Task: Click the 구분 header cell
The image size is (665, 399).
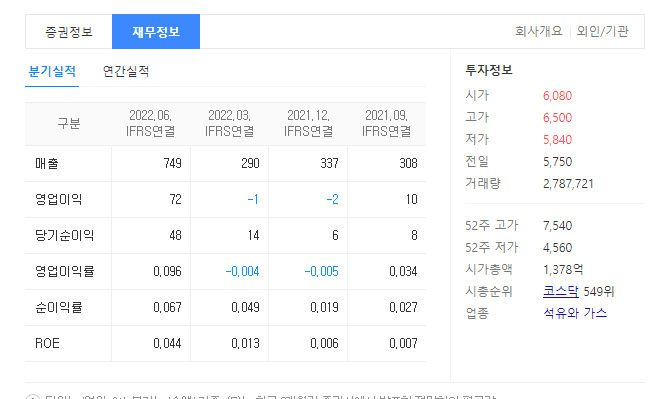Action: (69, 123)
